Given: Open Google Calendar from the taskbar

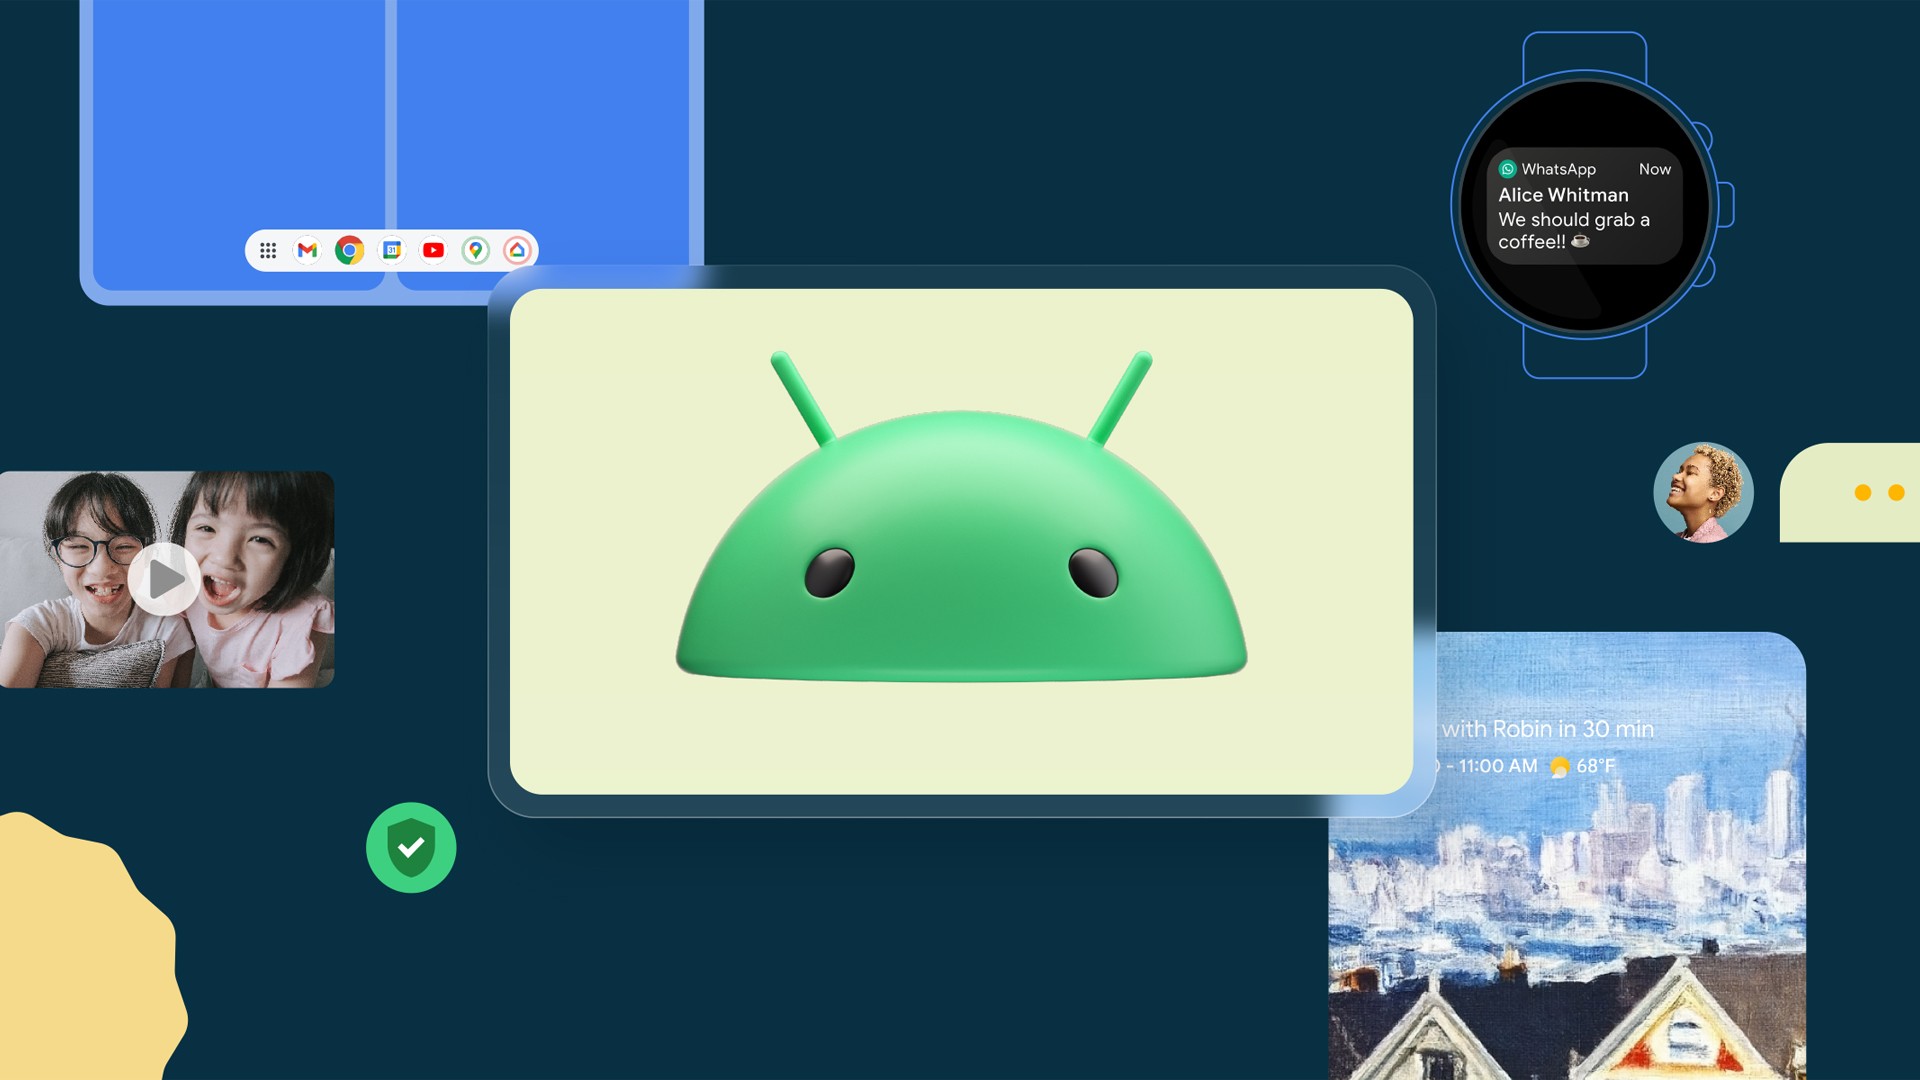Looking at the screenshot, I should point(392,250).
